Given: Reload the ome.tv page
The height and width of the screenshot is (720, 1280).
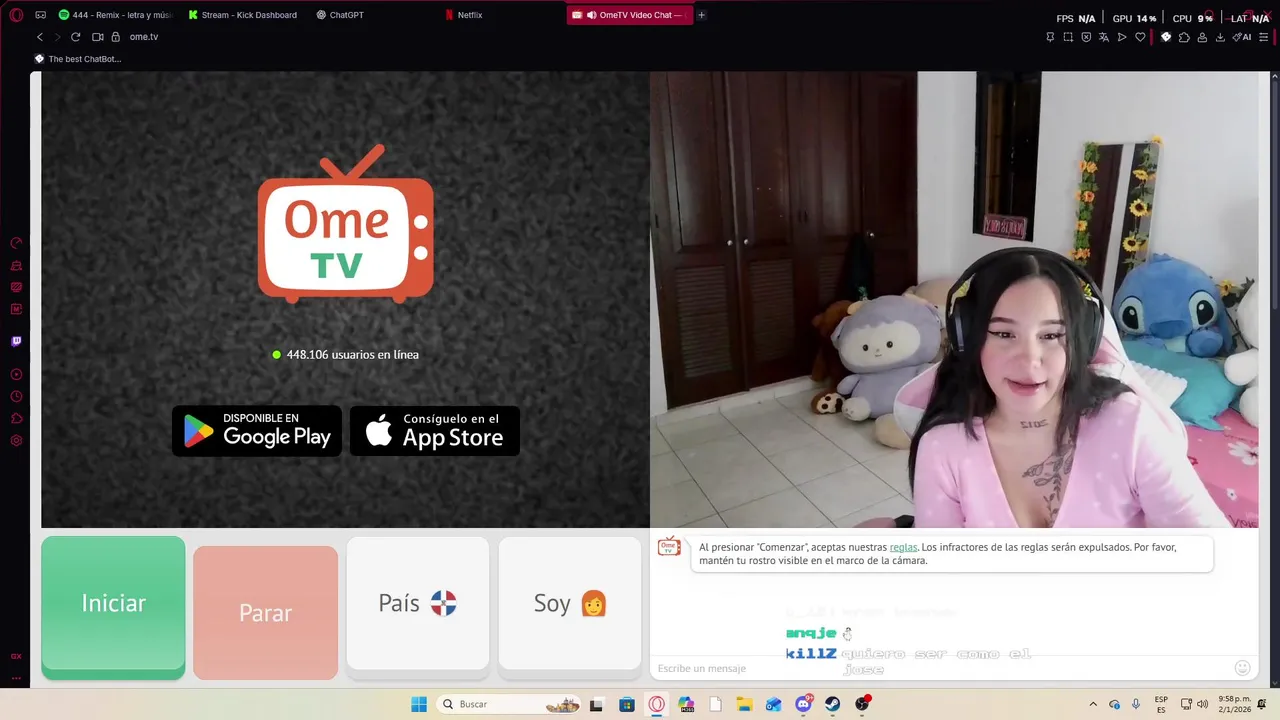Looking at the screenshot, I should [x=75, y=37].
